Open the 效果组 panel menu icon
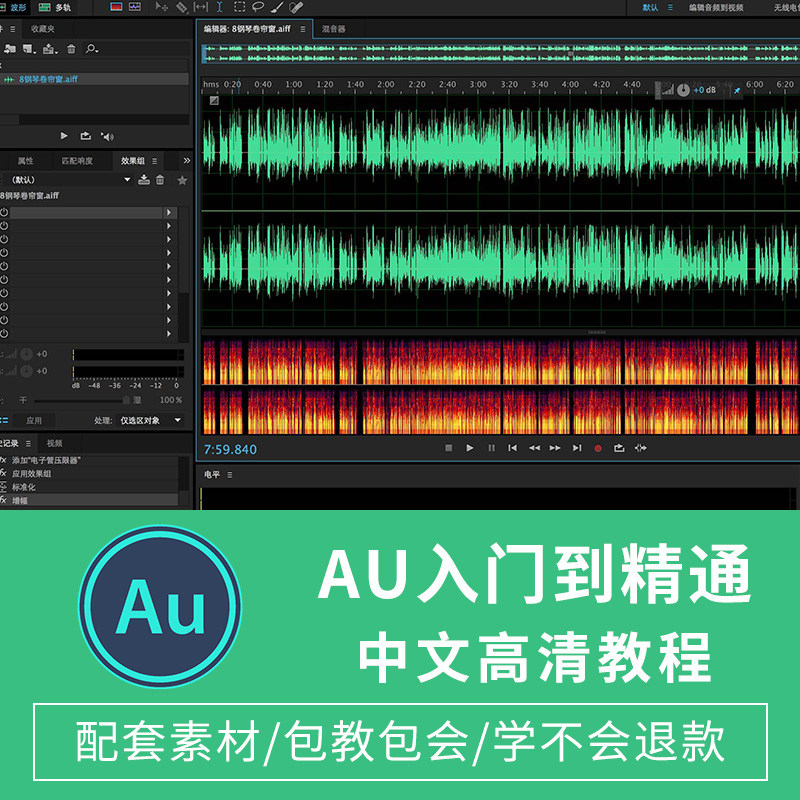The image size is (800, 800). click(x=155, y=161)
